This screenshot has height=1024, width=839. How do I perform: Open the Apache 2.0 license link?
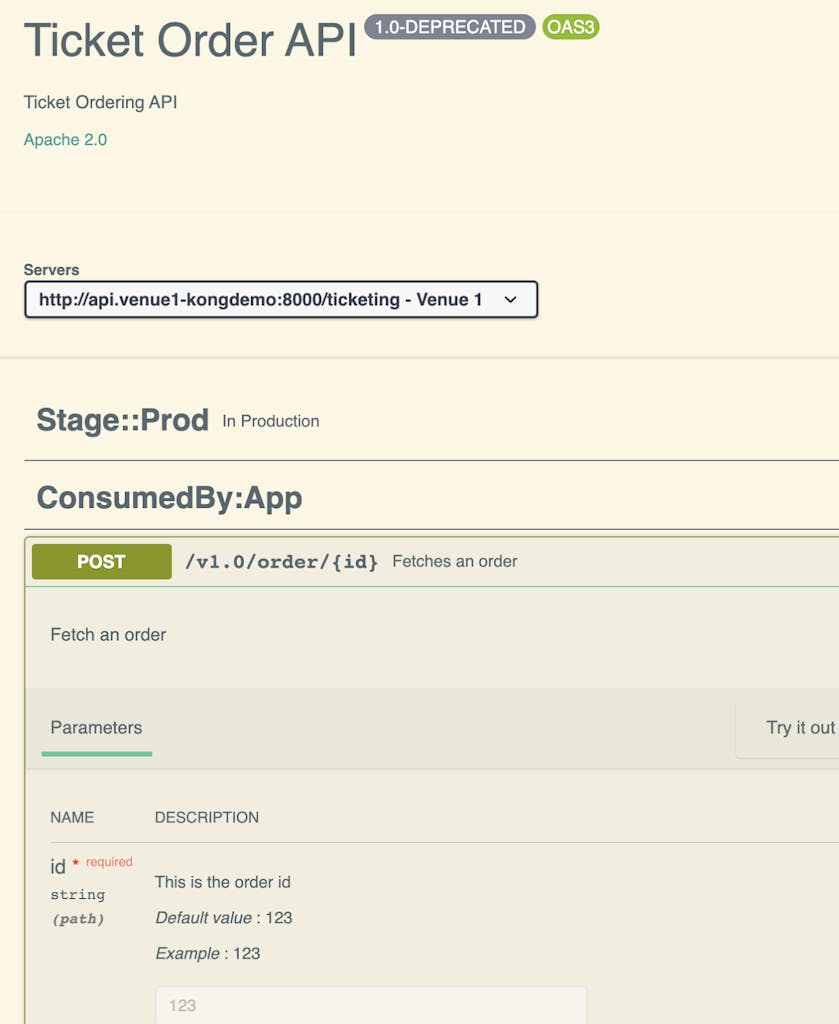65,140
